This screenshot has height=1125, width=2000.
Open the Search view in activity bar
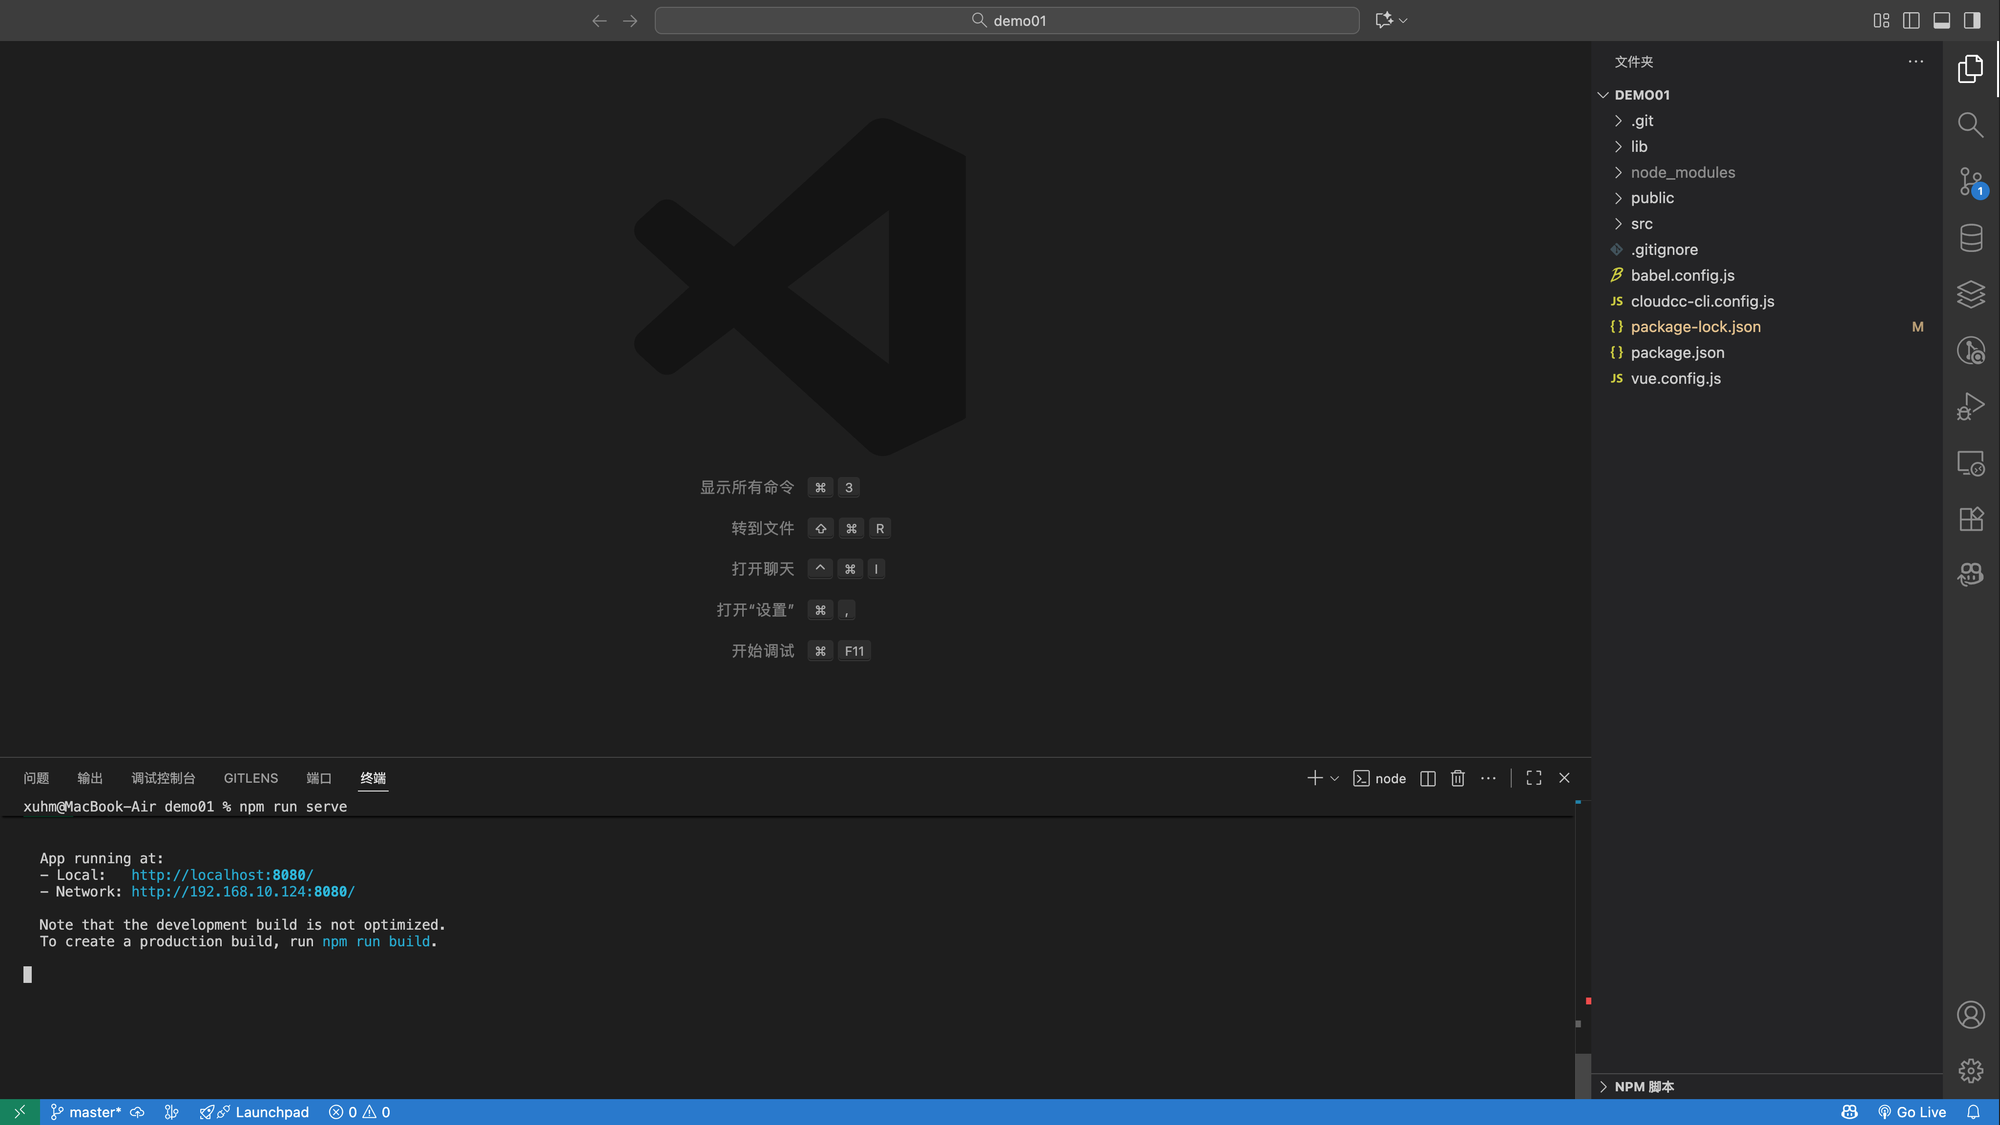pyautogui.click(x=1970, y=125)
